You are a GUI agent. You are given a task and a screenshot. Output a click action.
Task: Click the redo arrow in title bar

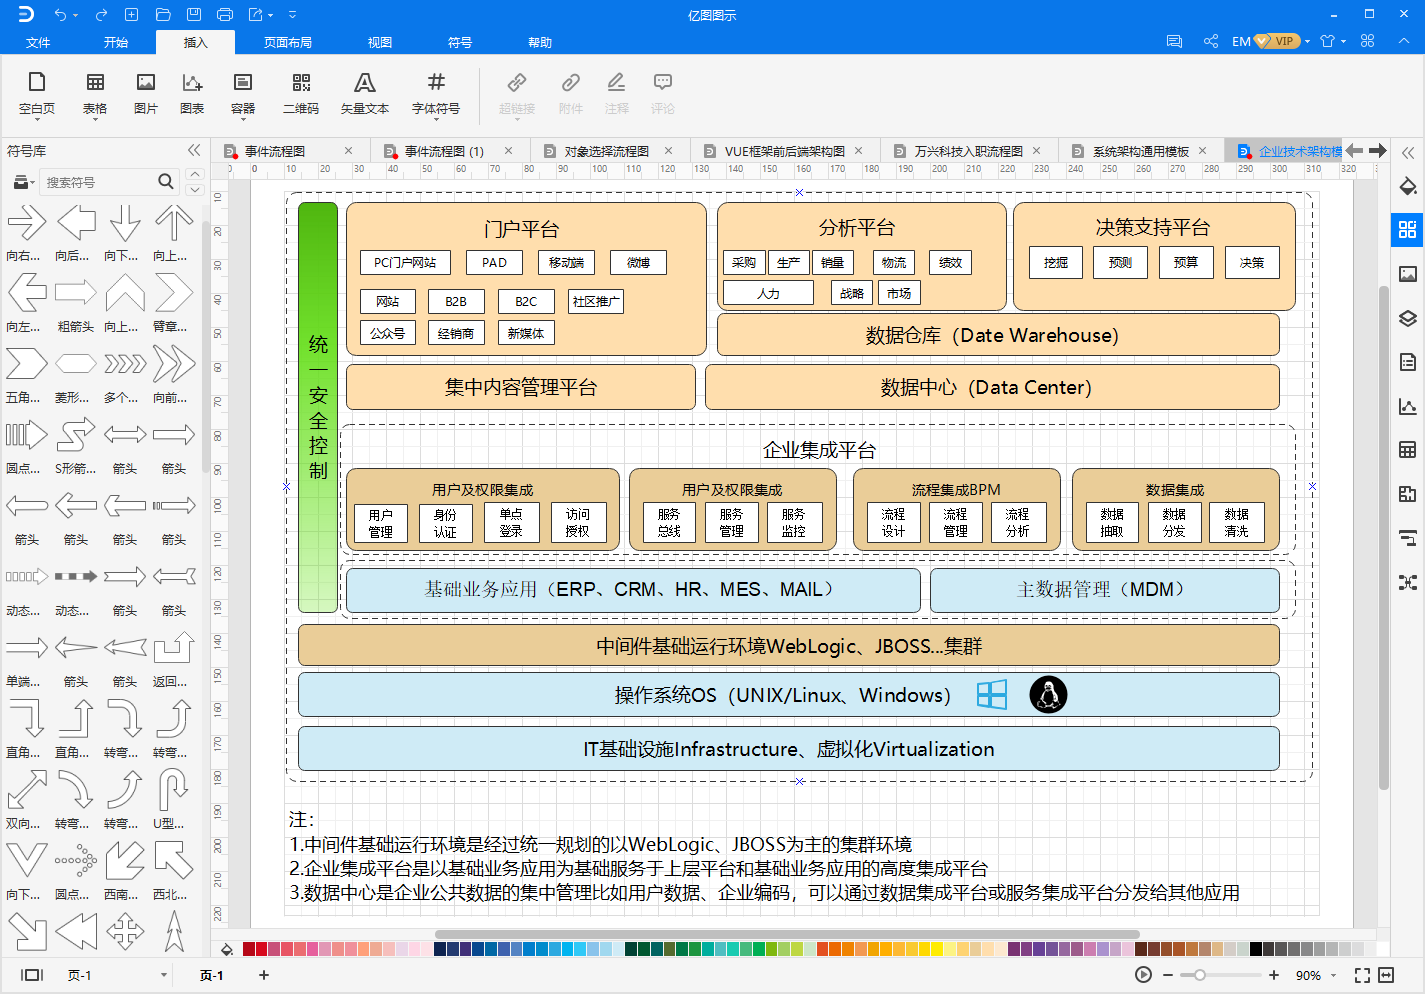101,14
